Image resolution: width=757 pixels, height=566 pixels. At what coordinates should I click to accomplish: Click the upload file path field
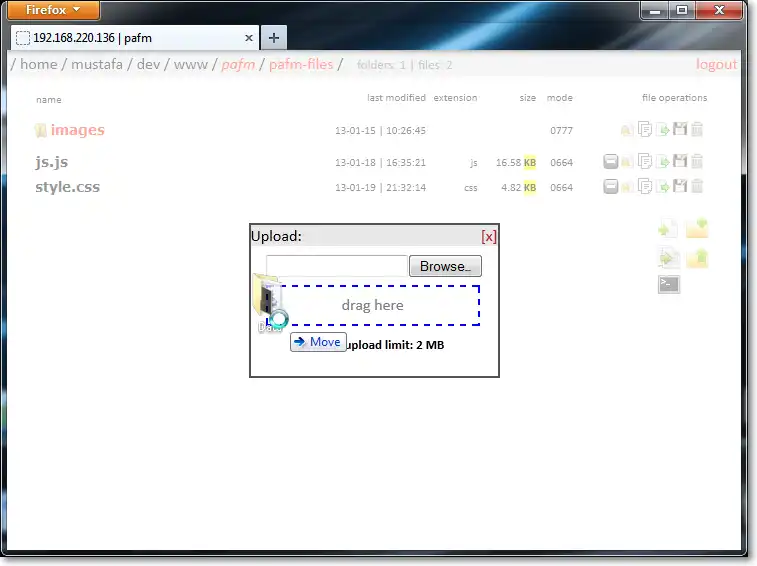(336, 266)
